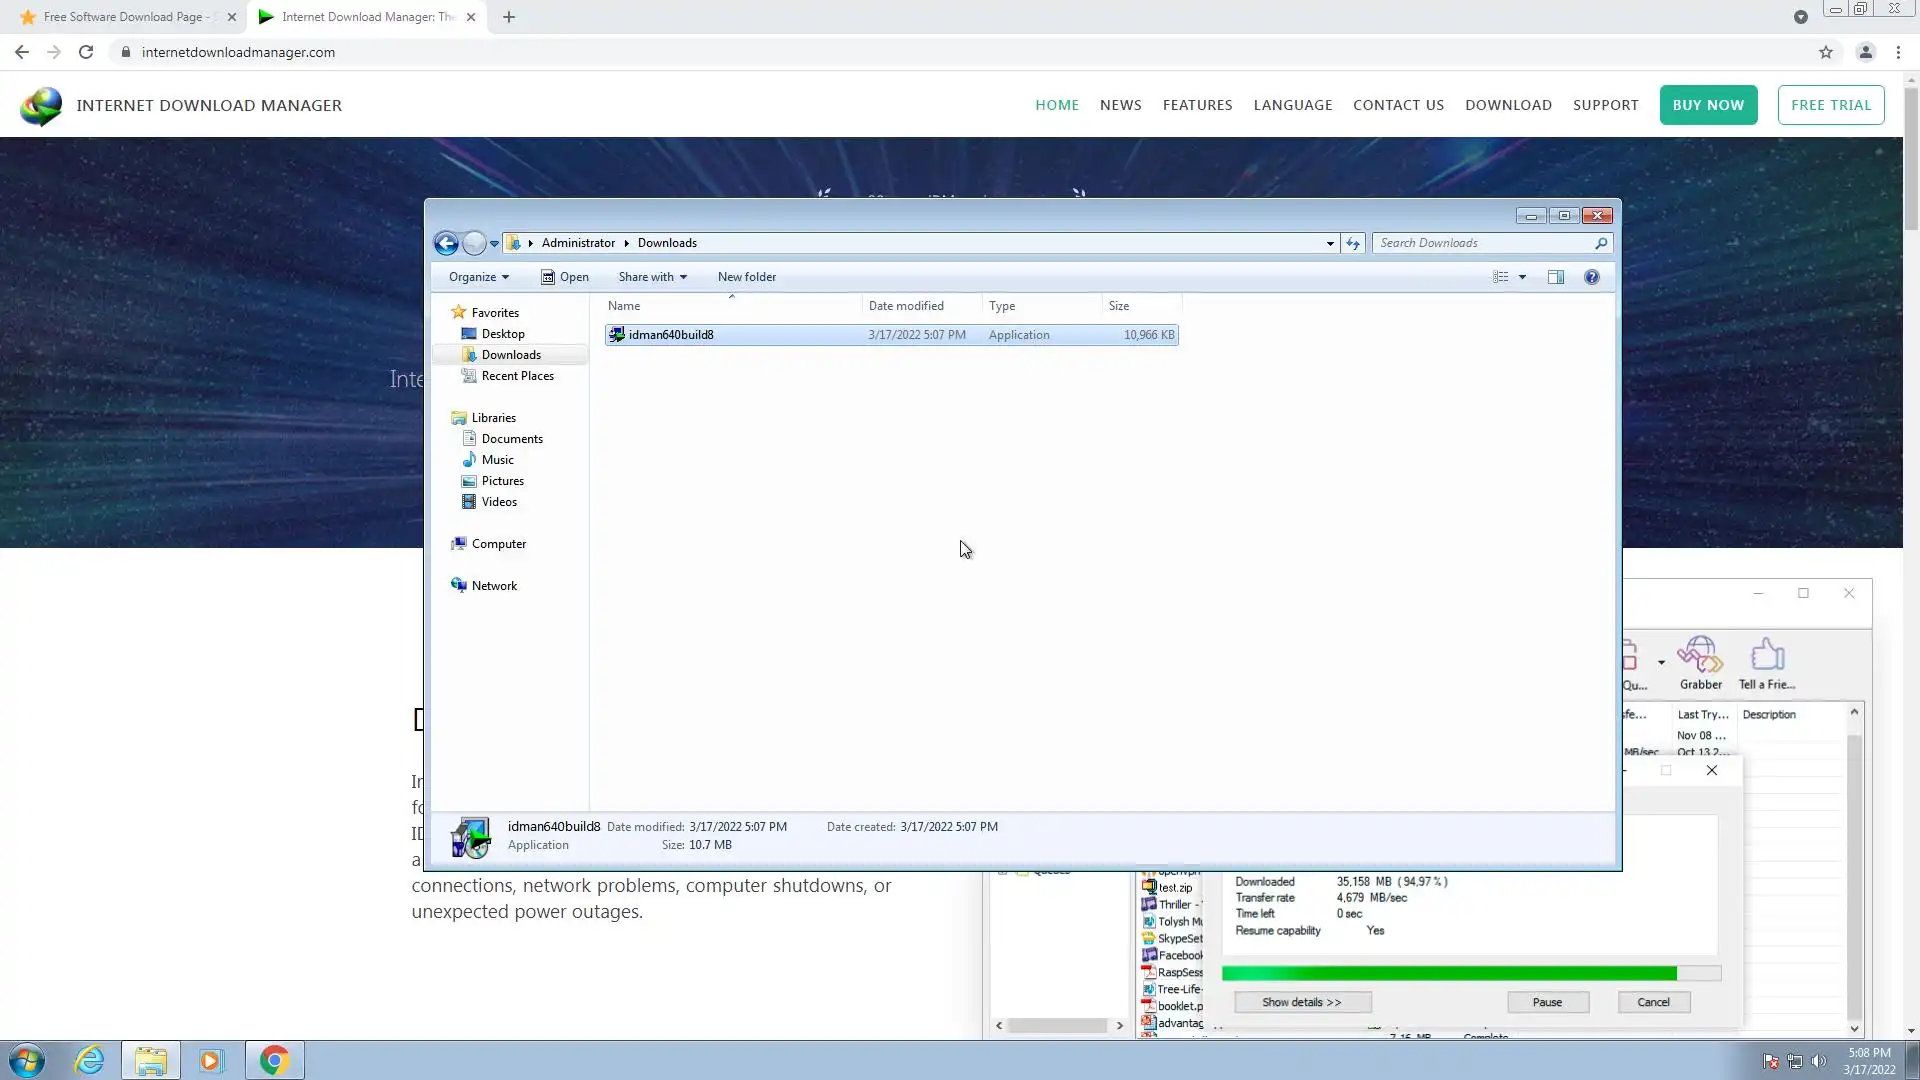
Task: Expand change view options arrow
Action: [1522, 277]
